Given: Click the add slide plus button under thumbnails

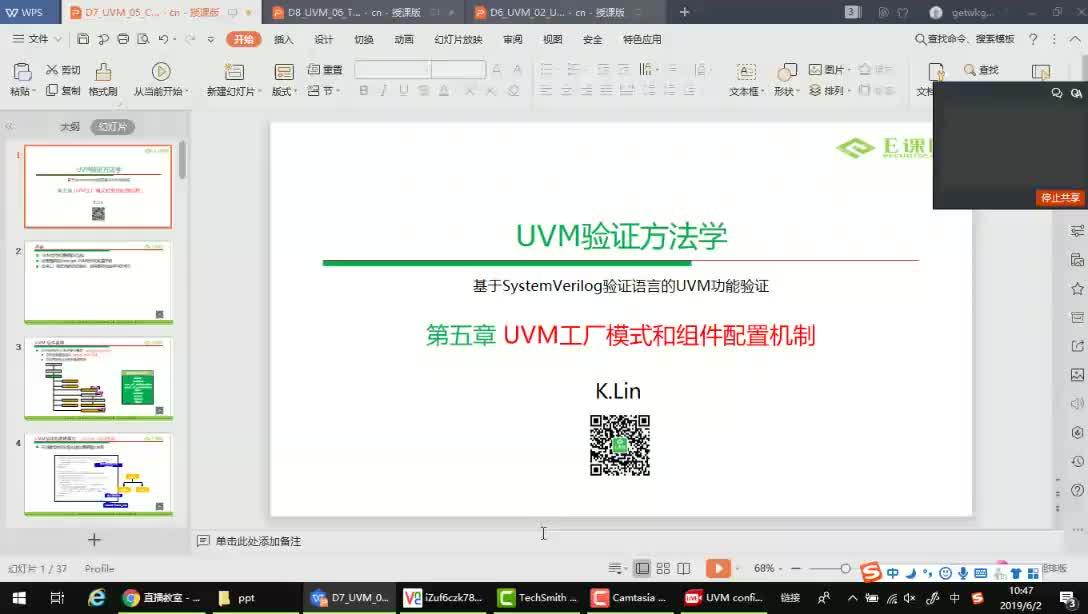Looking at the screenshot, I should (94, 539).
